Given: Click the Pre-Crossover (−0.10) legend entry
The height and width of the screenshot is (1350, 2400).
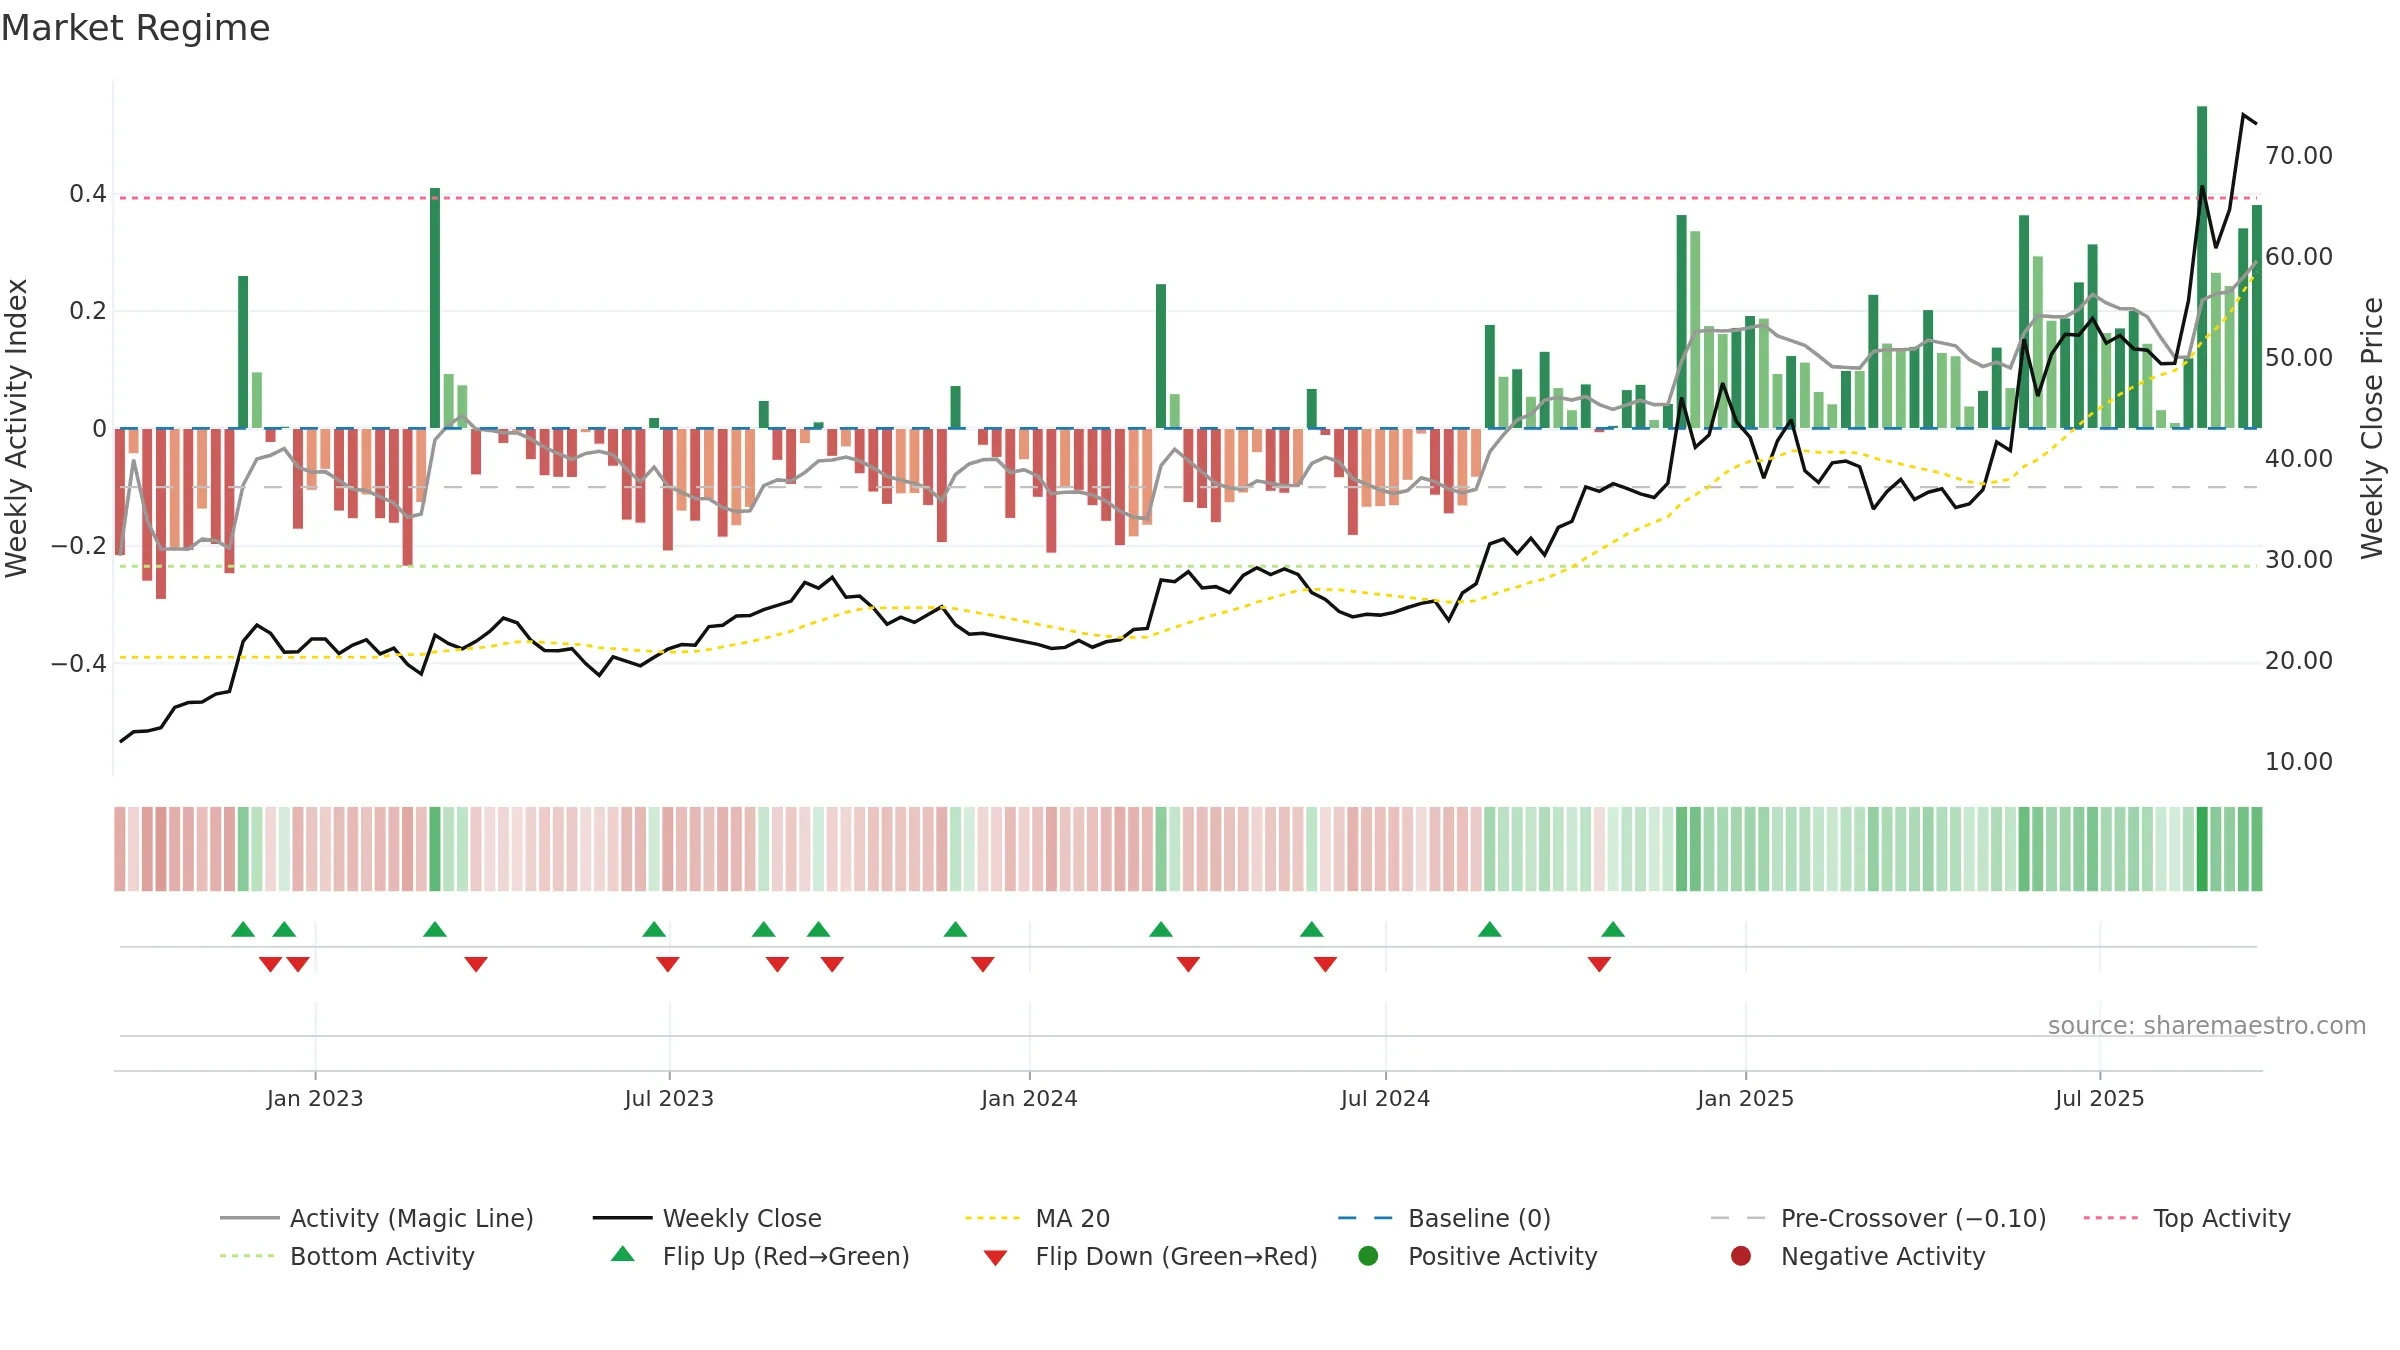Looking at the screenshot, I should (x=1879, y=1218).
